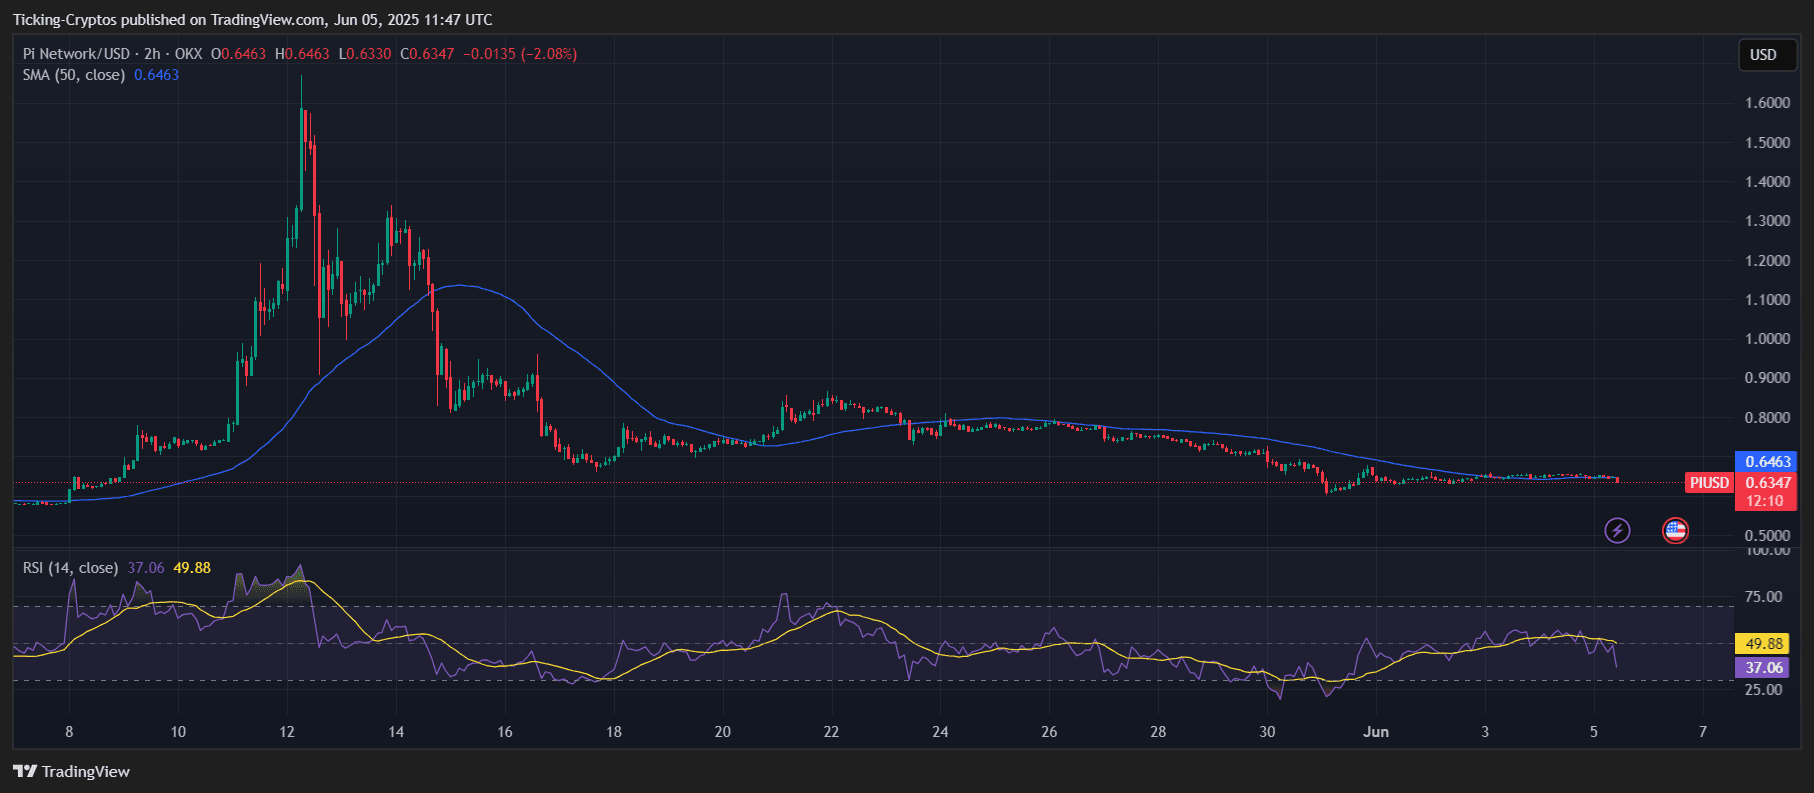1814x793 pixels.
Task: Click the blue 0.6463 price axis label
Action: (1767, 461)
